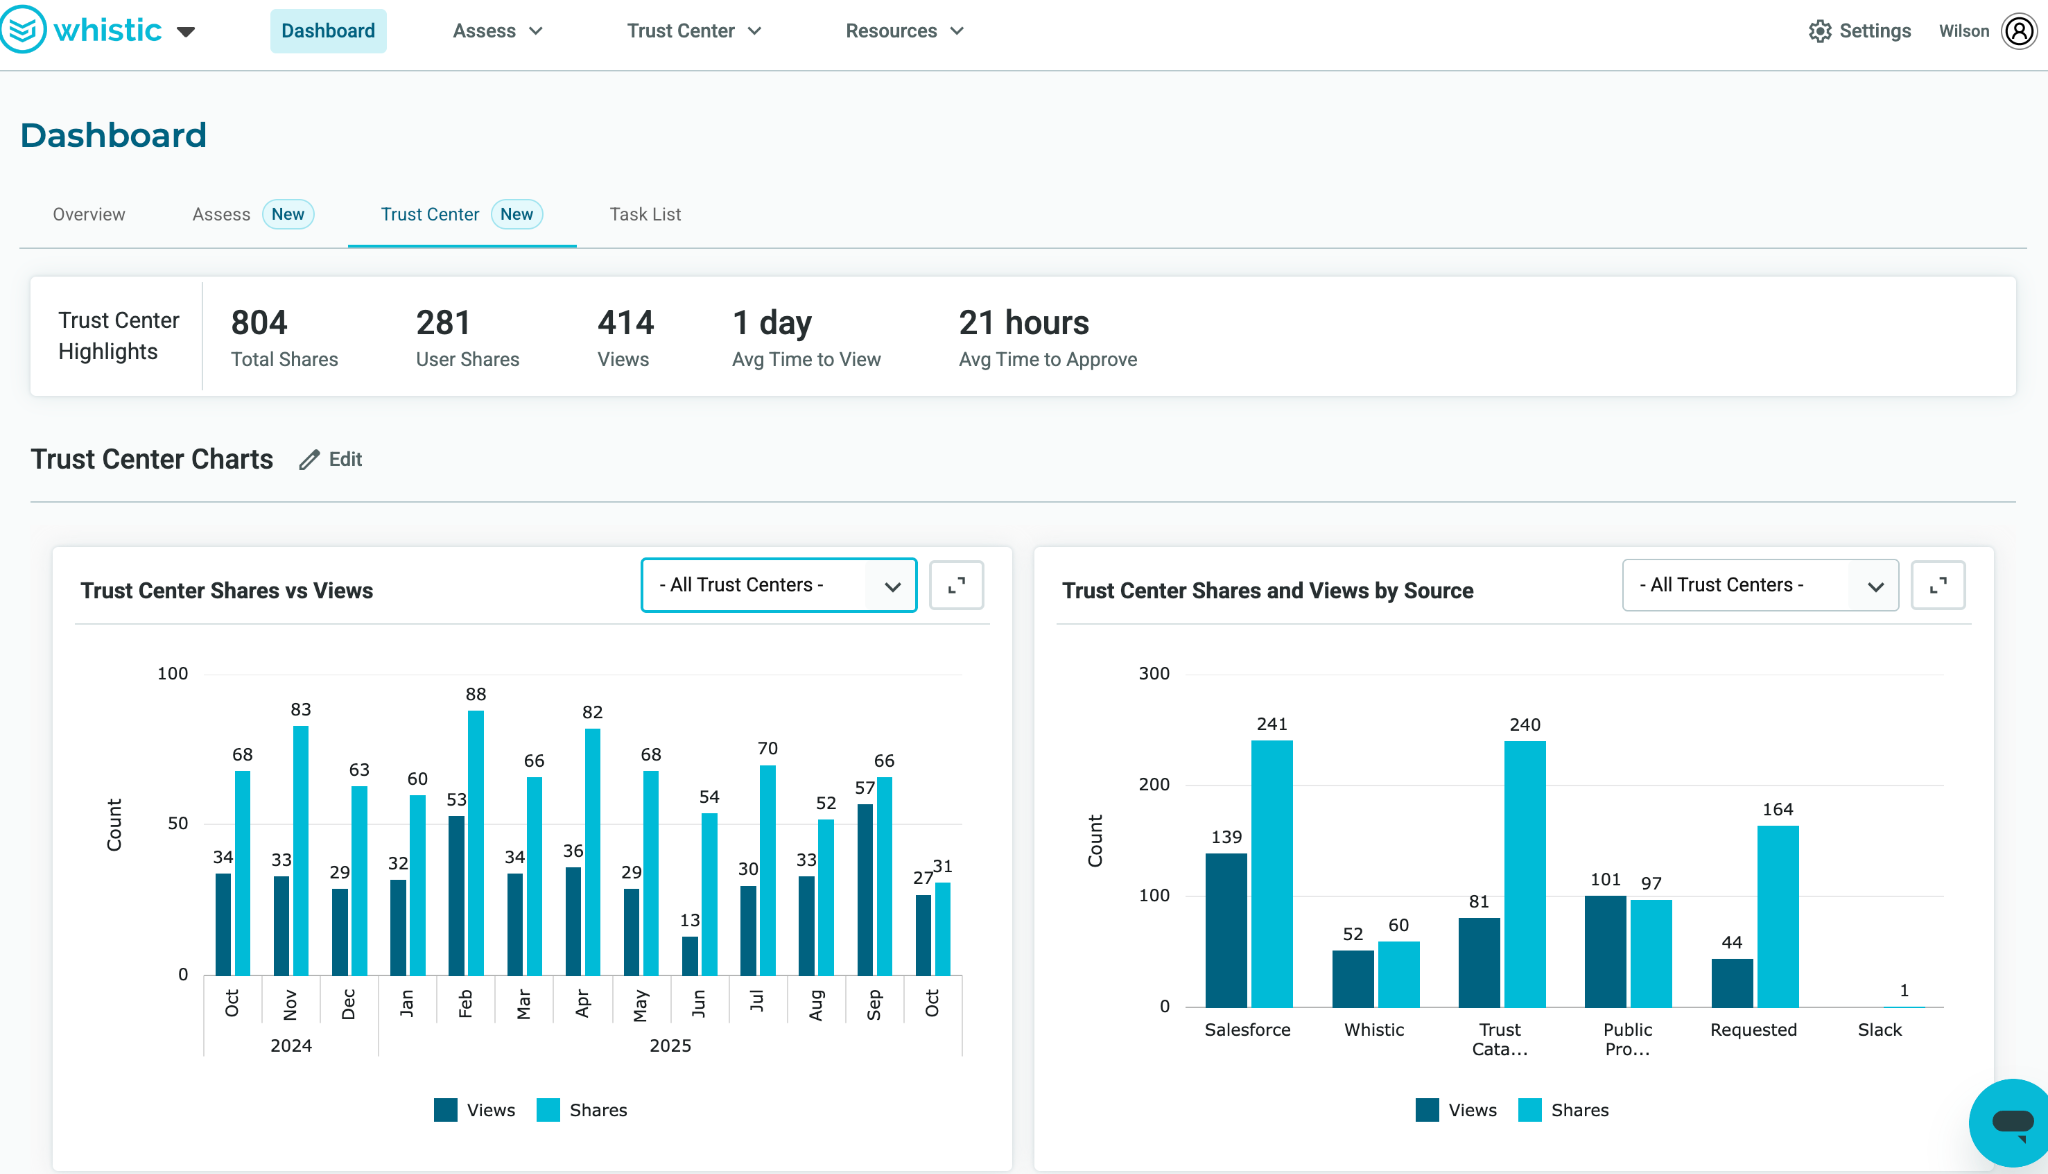Screen dimensions: 2048x1174
Task: Open Settings via the gear icon
Action: 1820,30
